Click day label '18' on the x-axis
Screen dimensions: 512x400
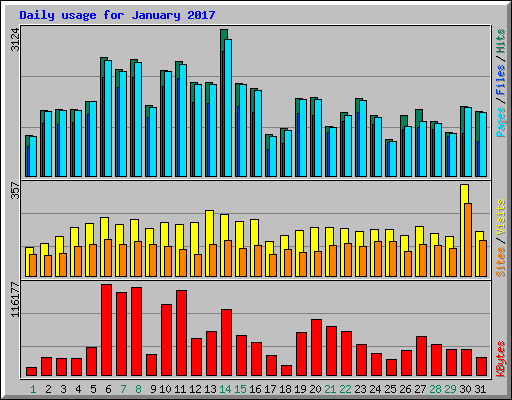[285, 389]
